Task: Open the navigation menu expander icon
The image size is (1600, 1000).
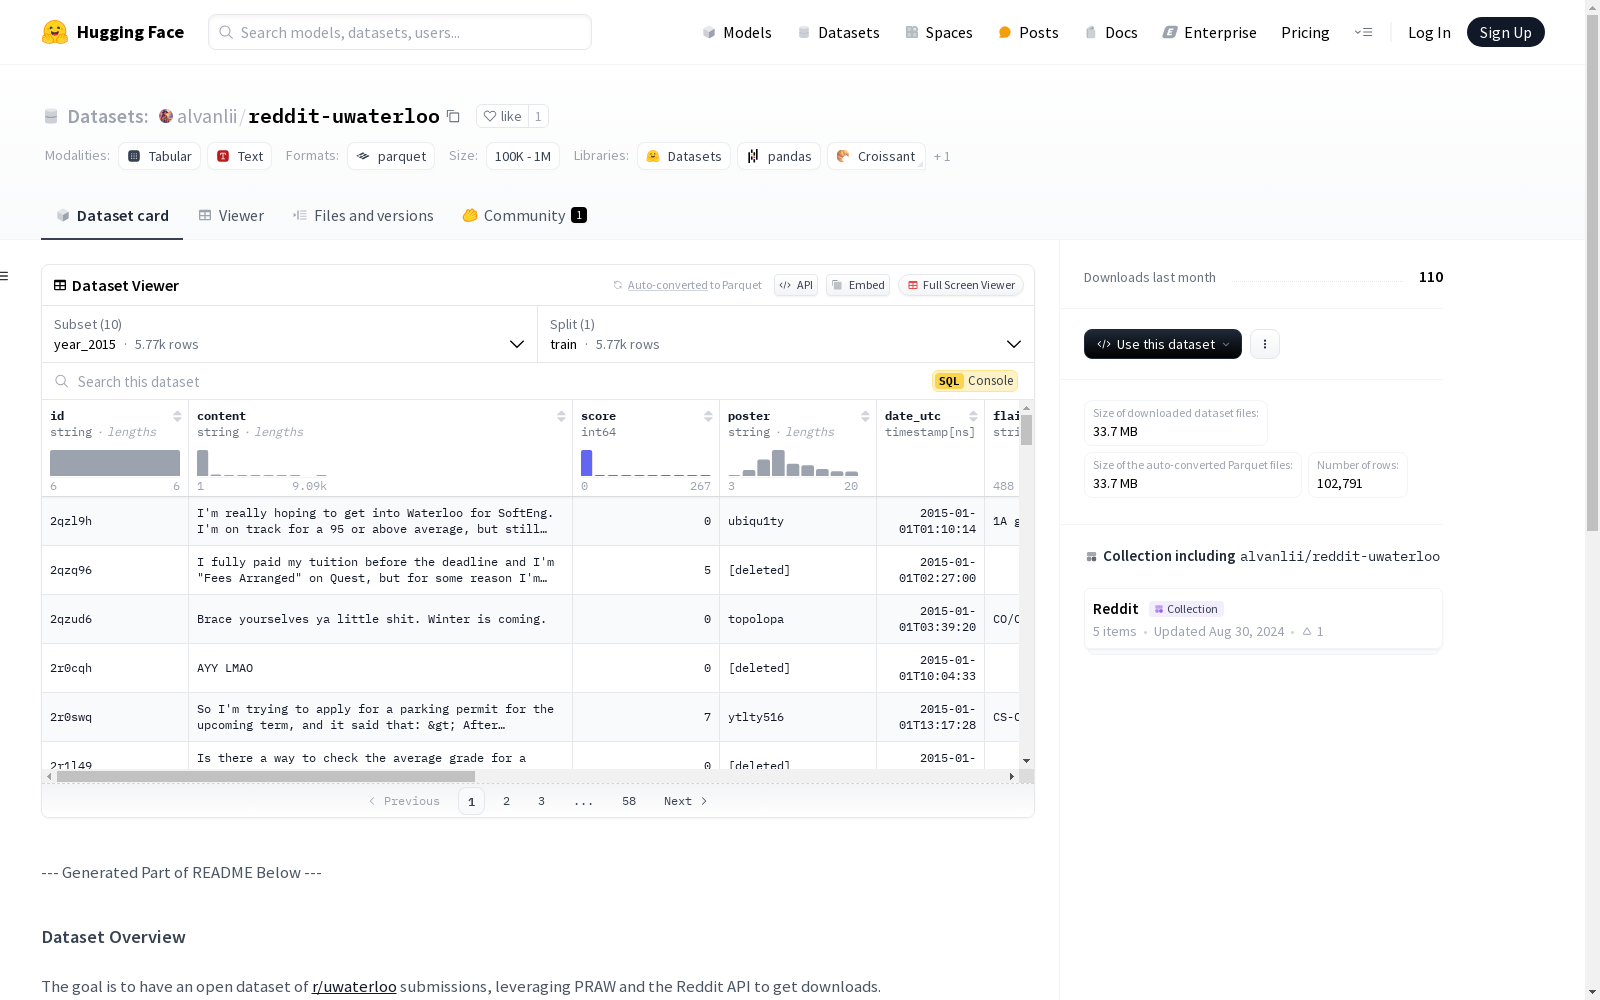Action: tap(1363, 32)
